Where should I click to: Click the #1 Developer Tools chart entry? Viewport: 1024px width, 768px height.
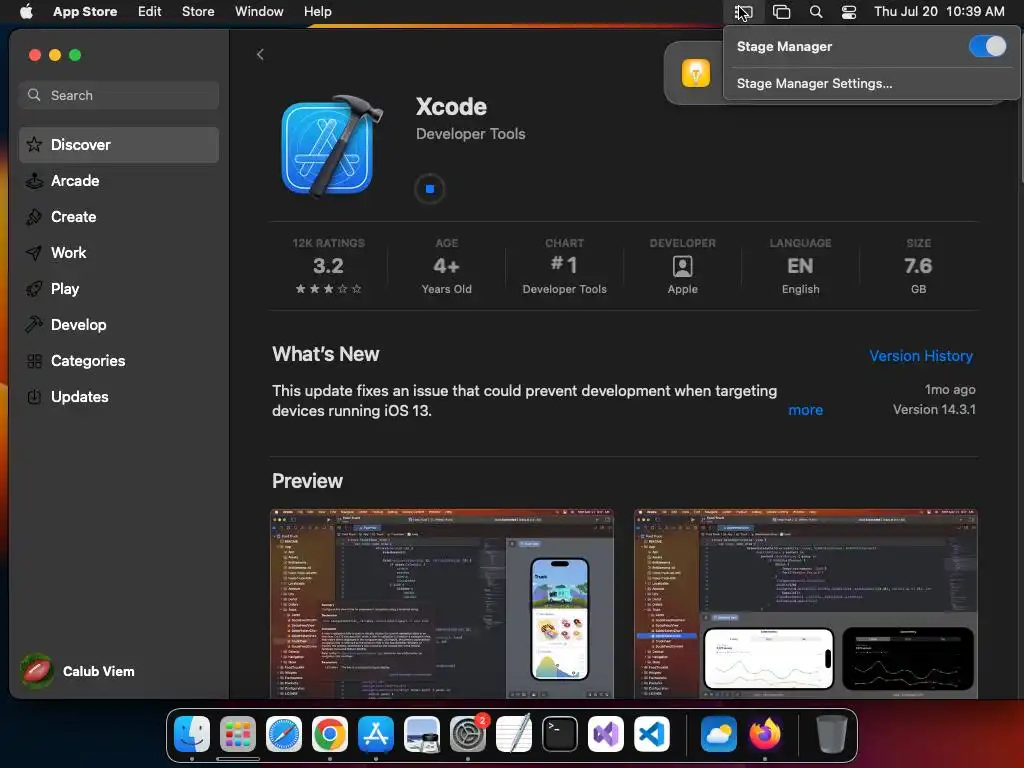pyautogui.click(x=564, y=266)
